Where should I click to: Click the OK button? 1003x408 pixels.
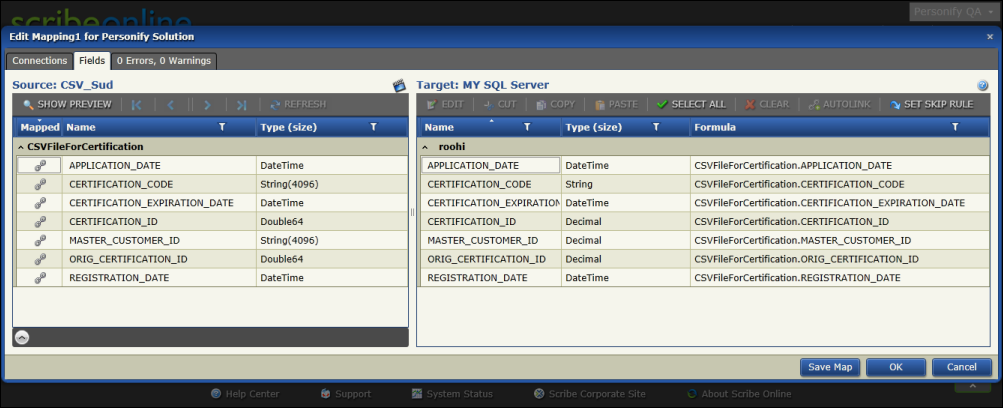point(896,367)
